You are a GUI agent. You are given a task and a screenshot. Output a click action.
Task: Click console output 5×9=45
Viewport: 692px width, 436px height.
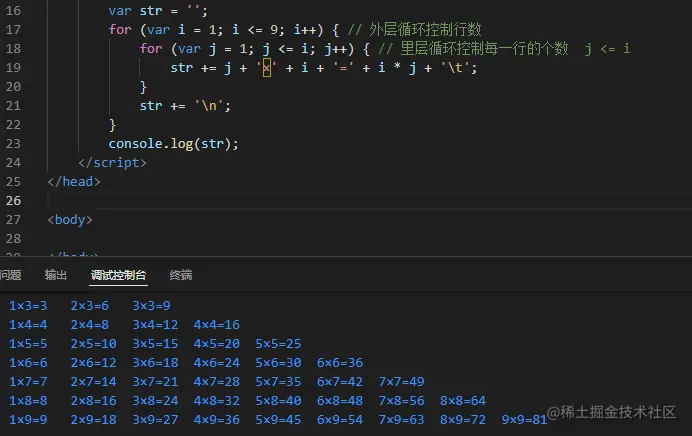(278, 420)
